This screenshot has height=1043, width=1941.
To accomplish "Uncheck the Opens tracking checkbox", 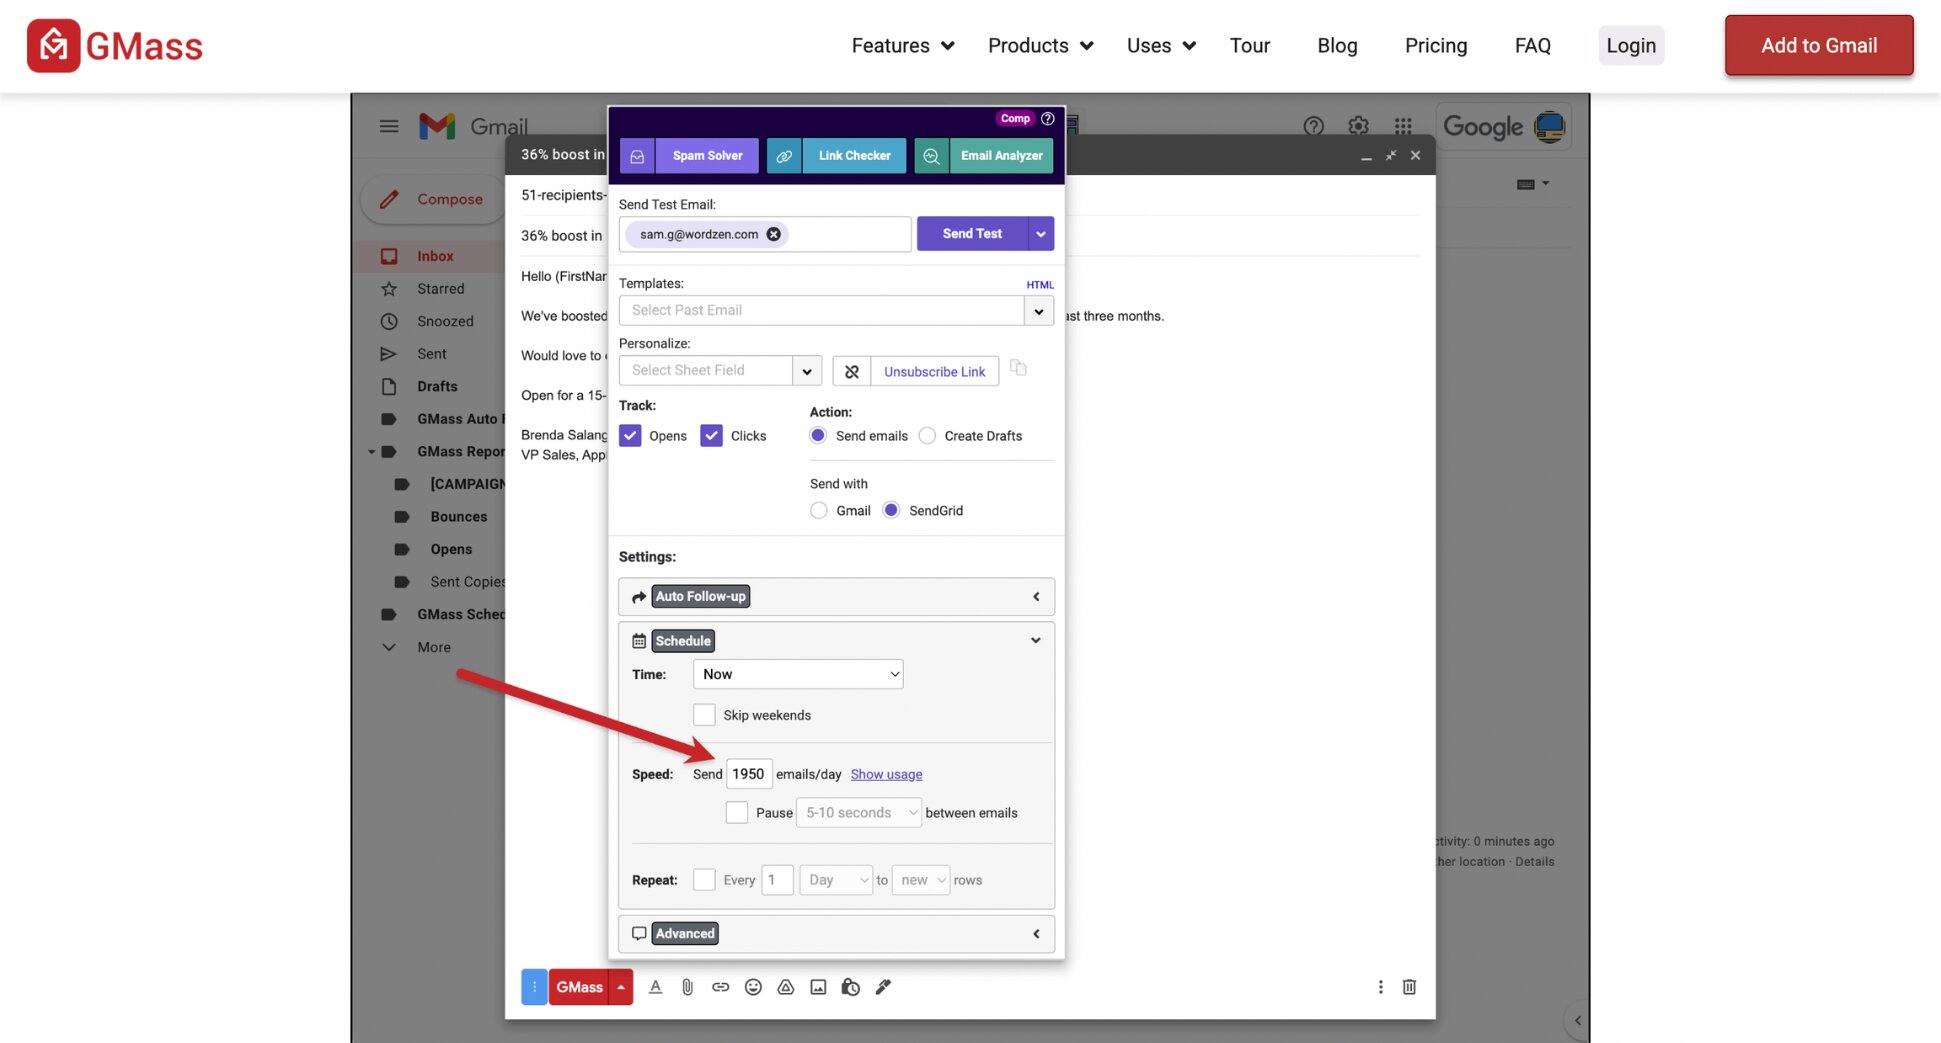I will point(630,436).
